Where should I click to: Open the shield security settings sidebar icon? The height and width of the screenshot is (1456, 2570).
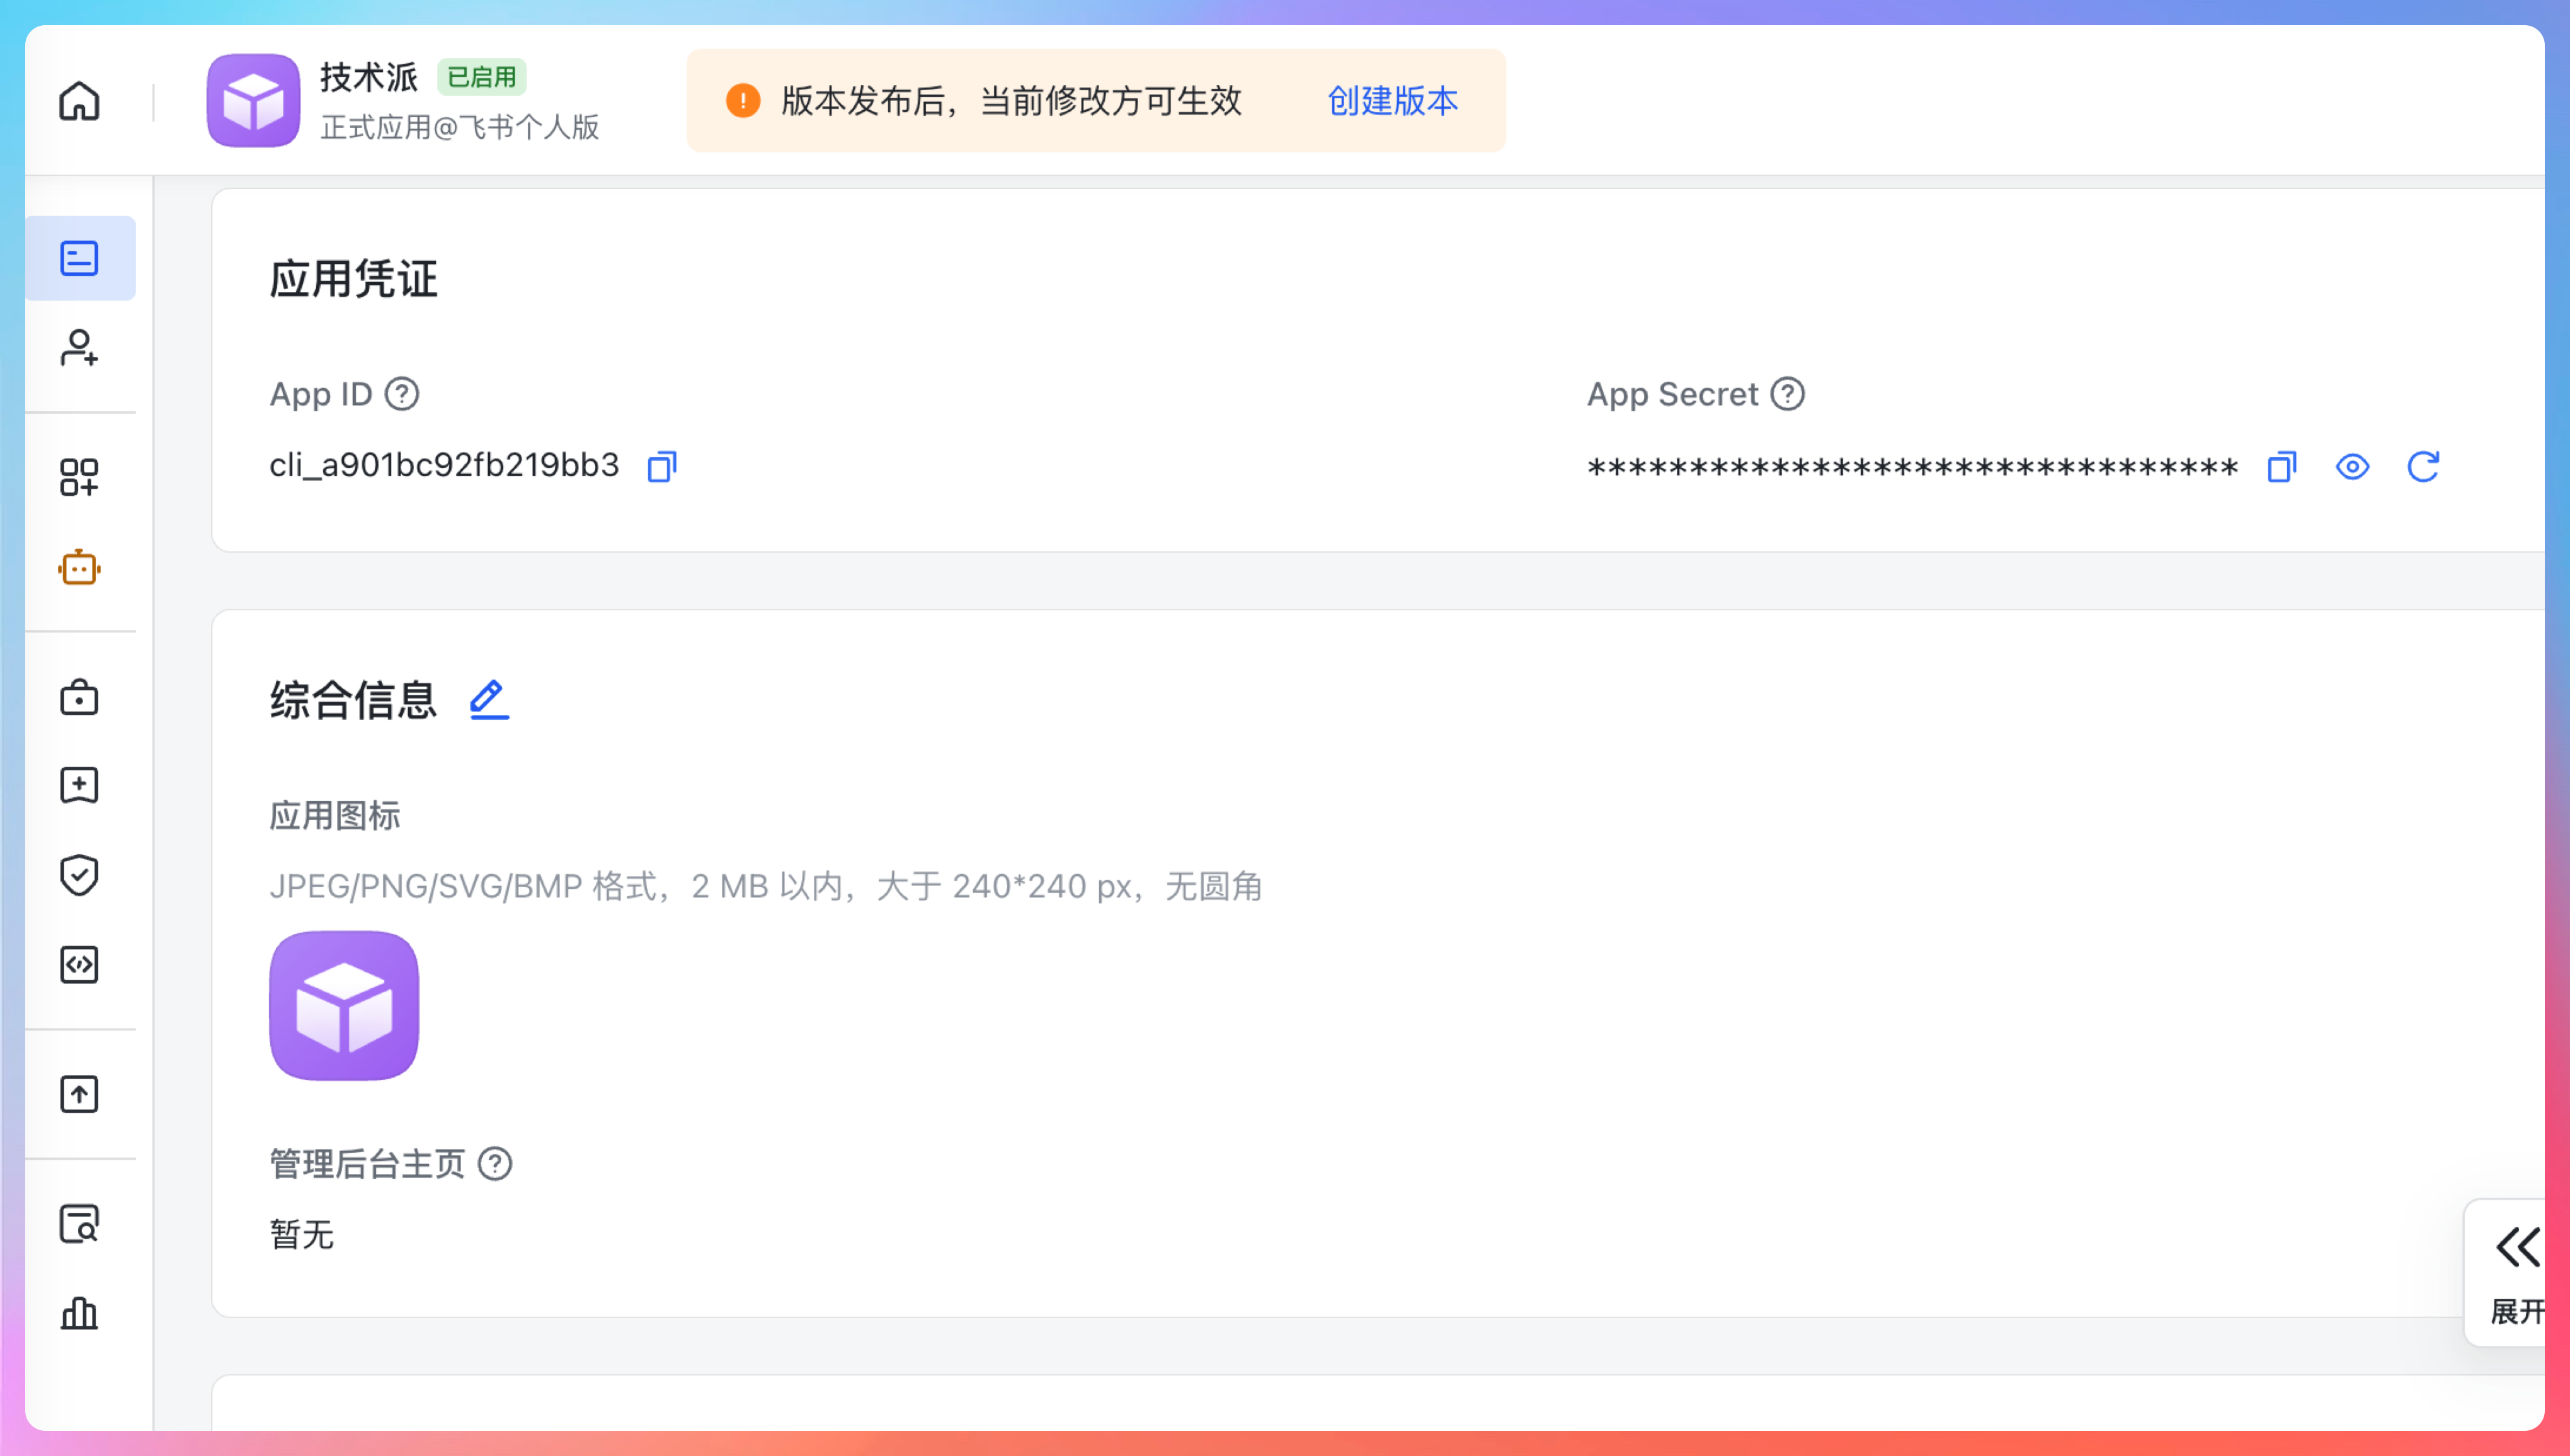[79, 875]
